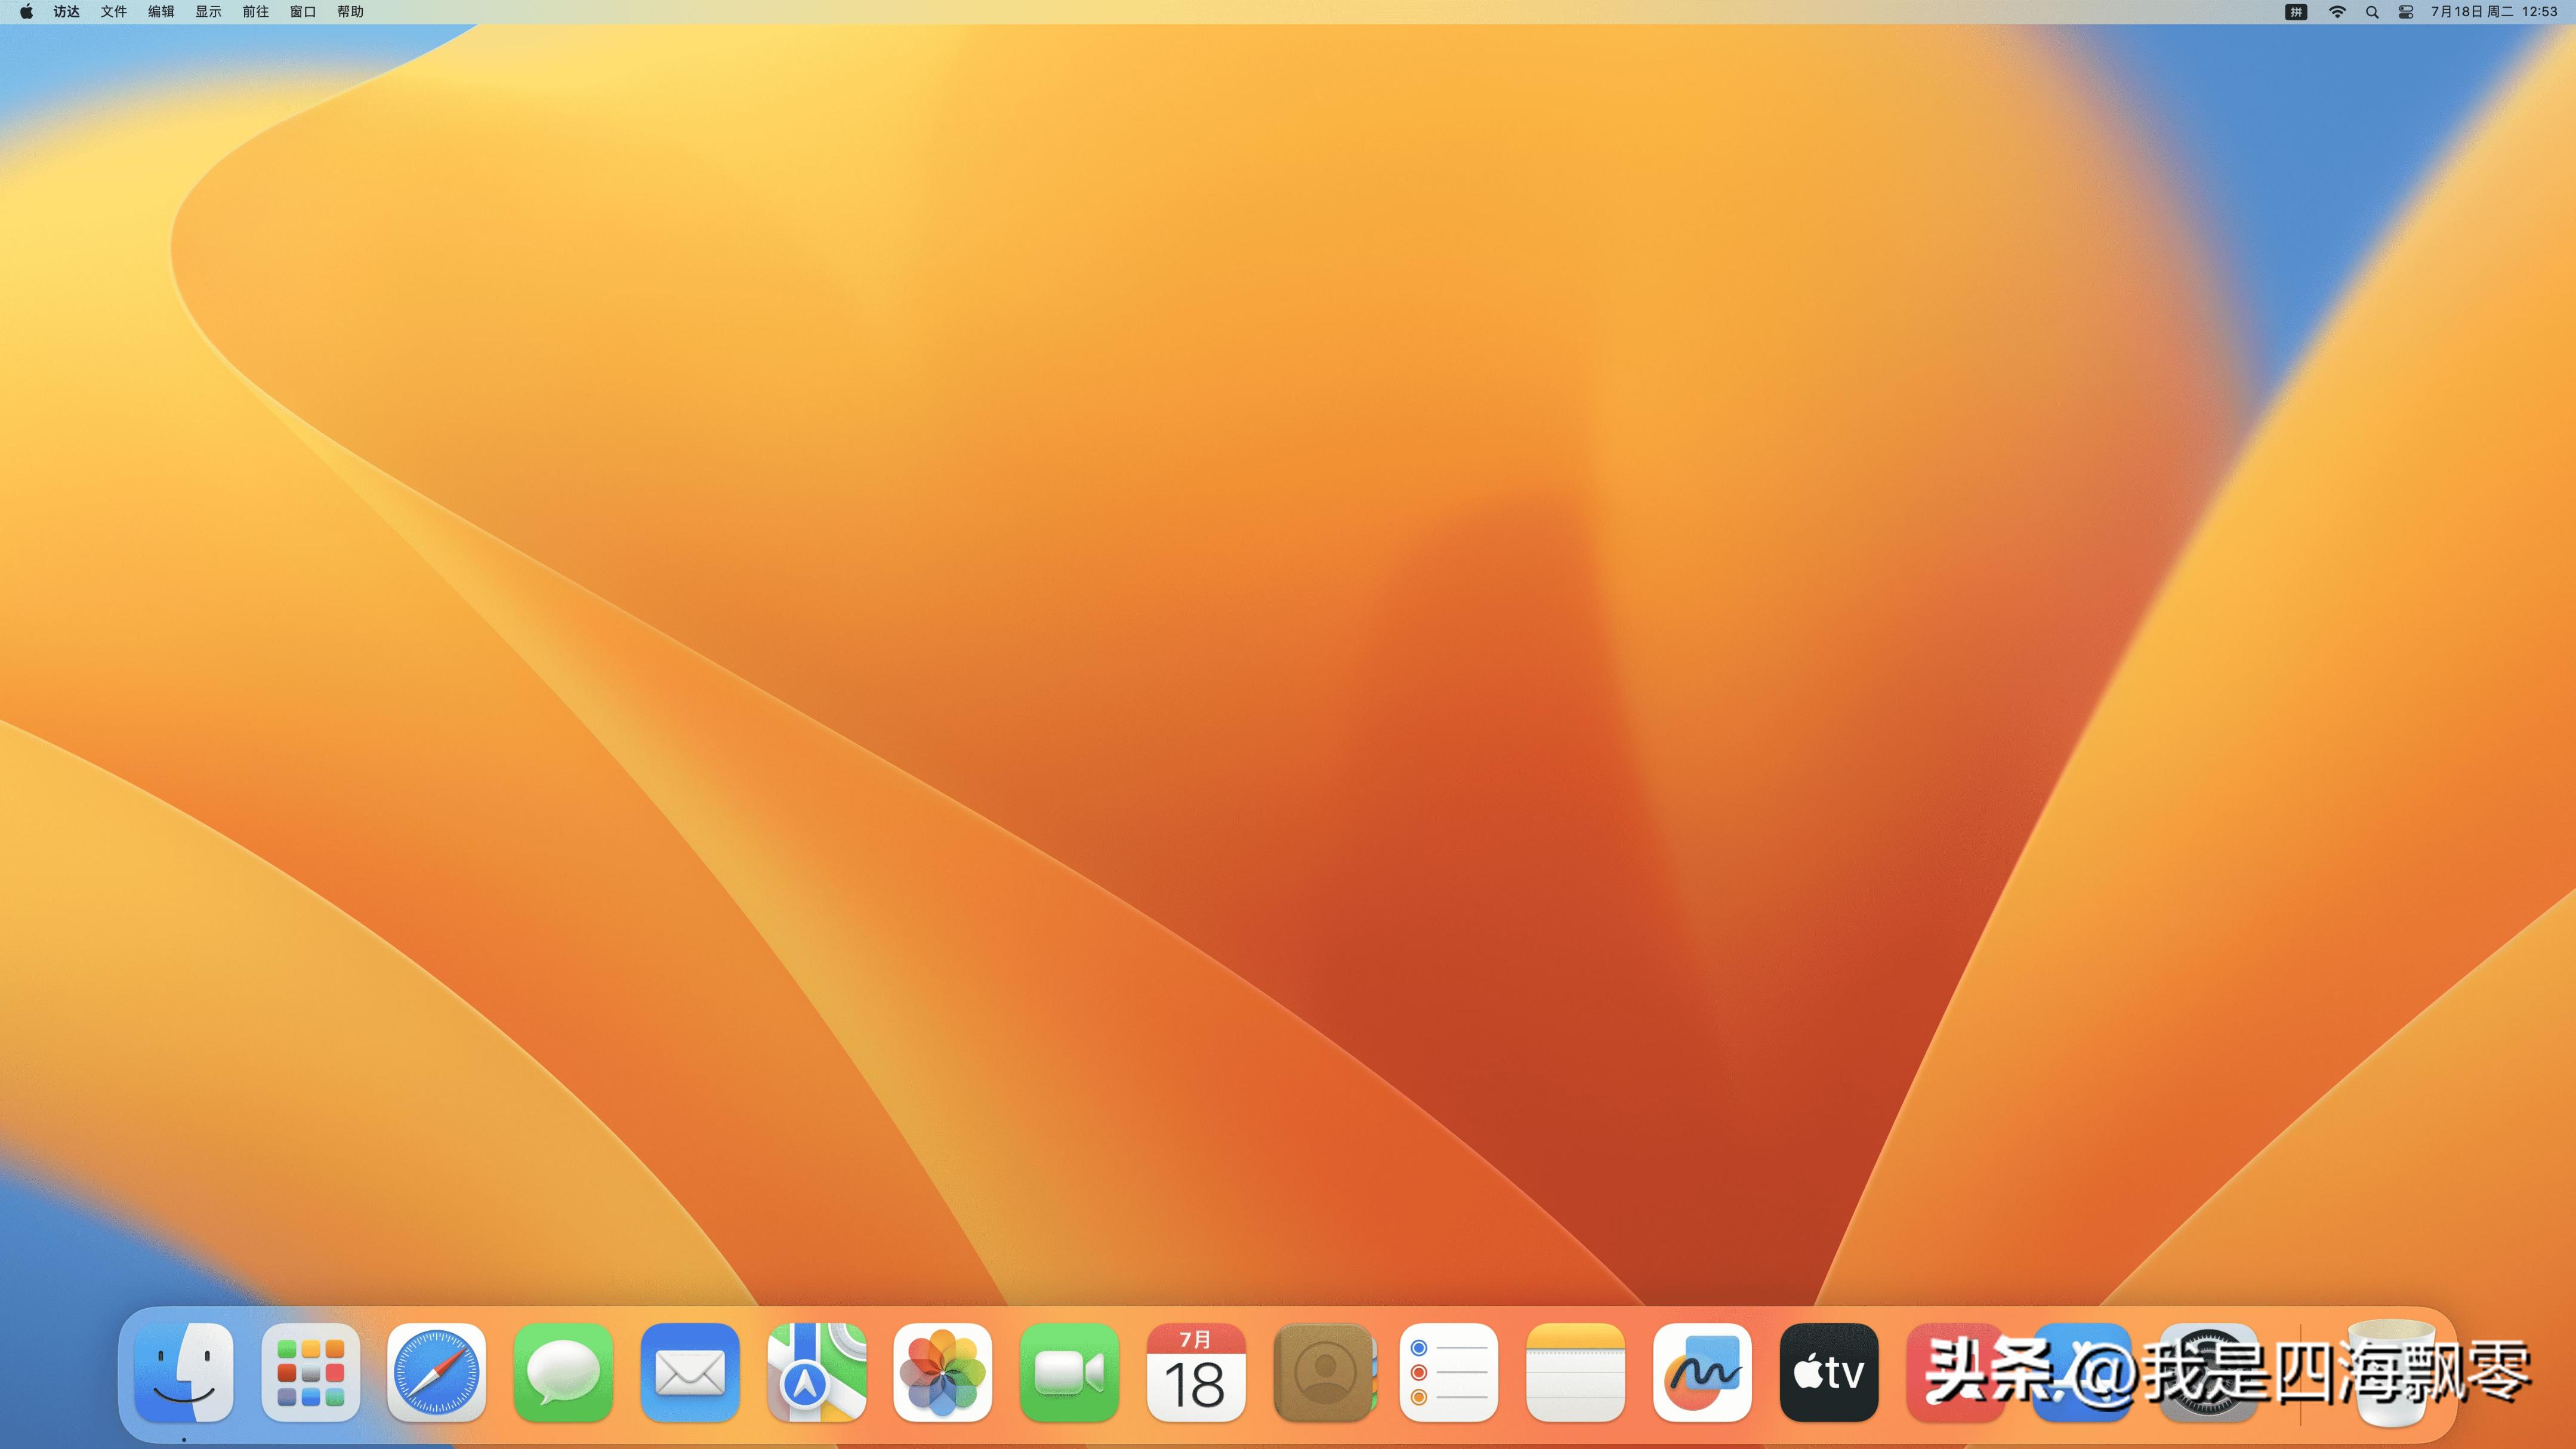Expand the Wi-Fi status menu

[2337, 12]
